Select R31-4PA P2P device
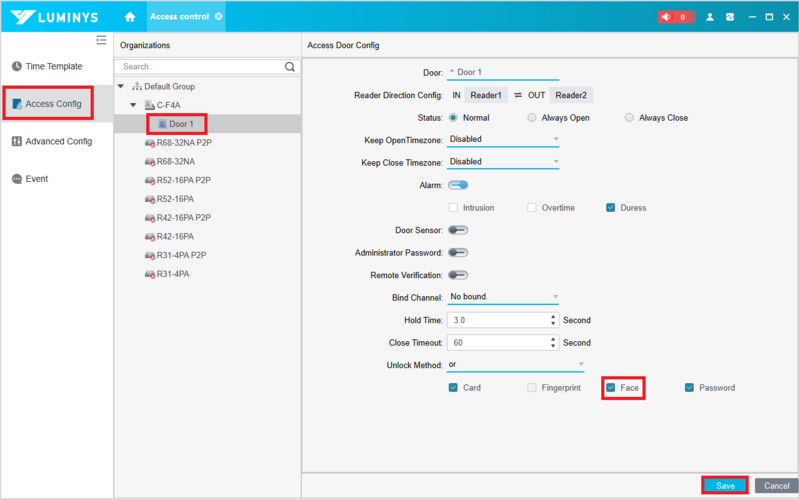This screenshot has height=500, width=800. coord(181,255)
